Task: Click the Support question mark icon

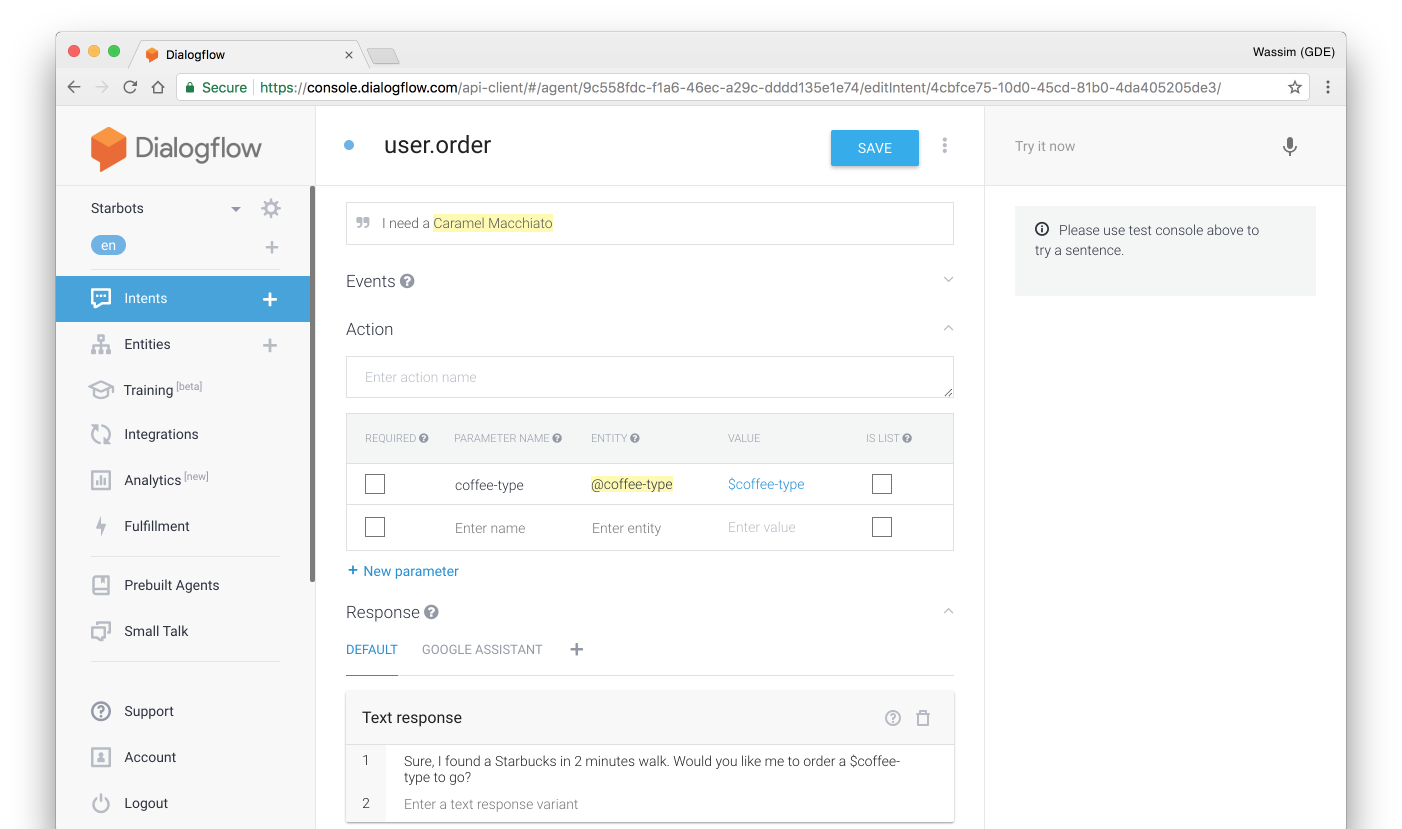Action: point(101,711)
